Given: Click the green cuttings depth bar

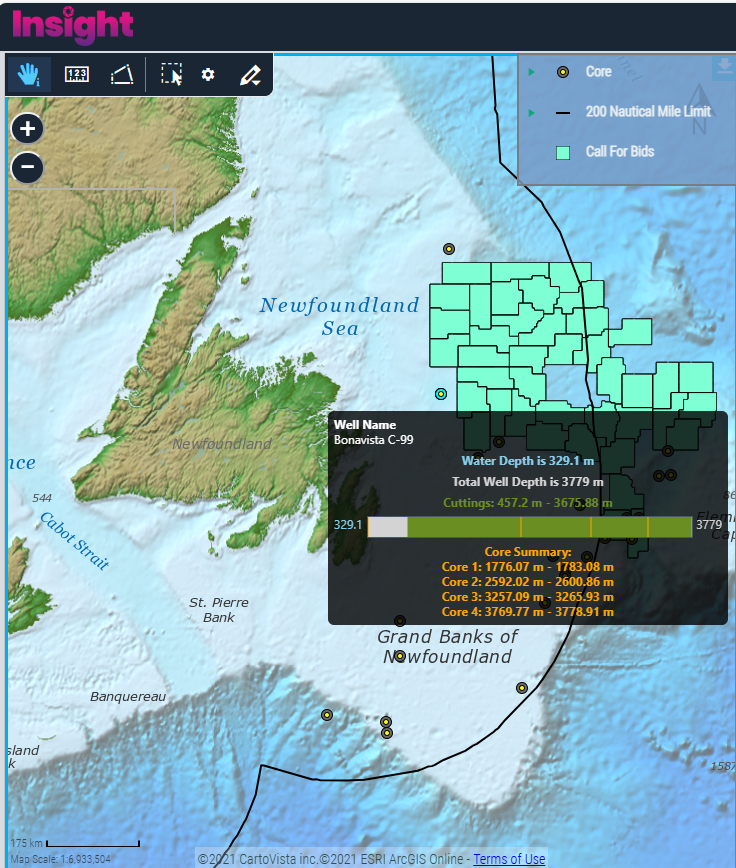Looking at the screenshot, I should click(x=550, y=527).
